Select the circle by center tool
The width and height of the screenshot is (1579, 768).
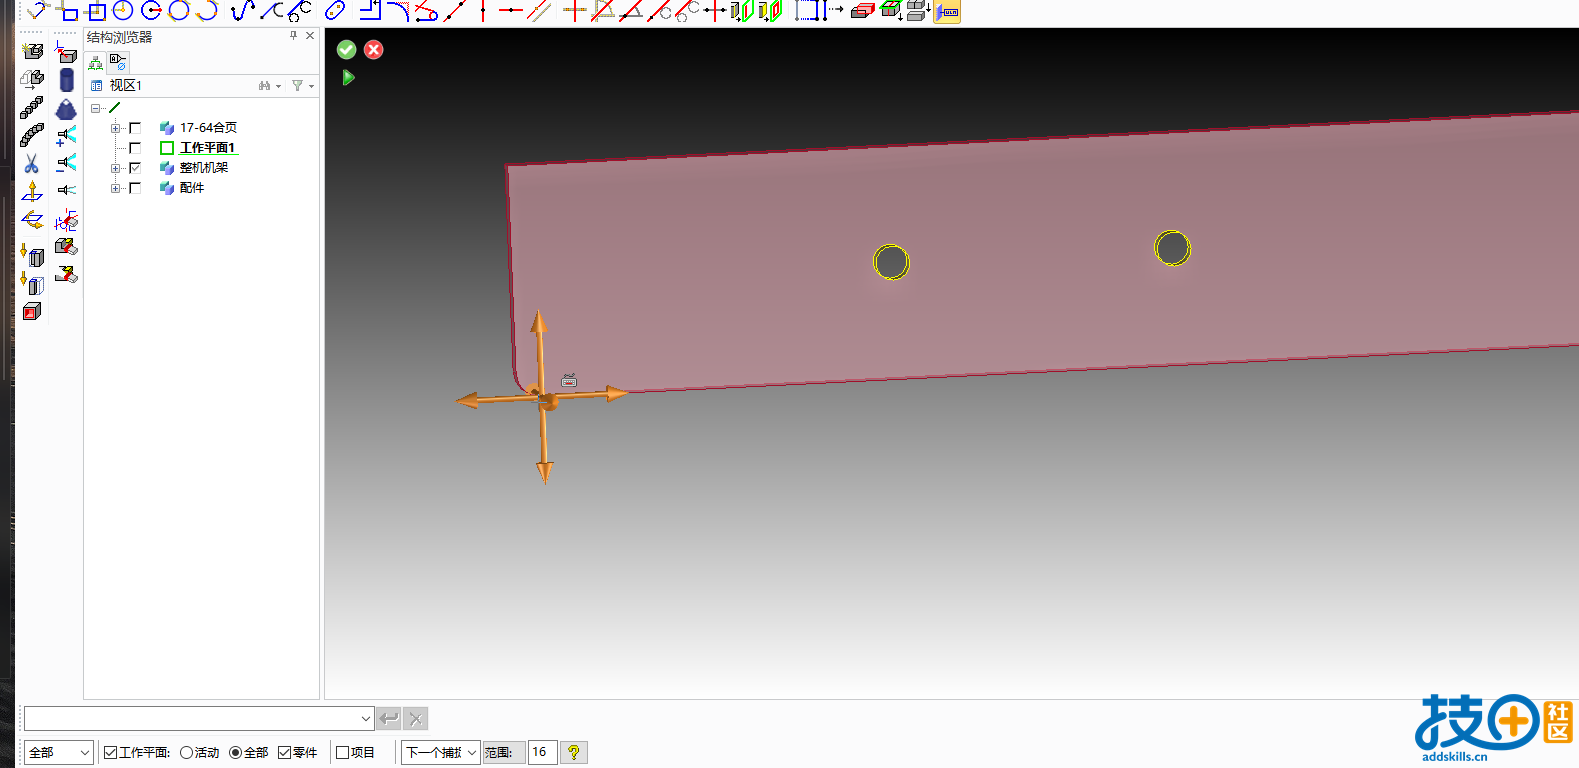(123, 11)
